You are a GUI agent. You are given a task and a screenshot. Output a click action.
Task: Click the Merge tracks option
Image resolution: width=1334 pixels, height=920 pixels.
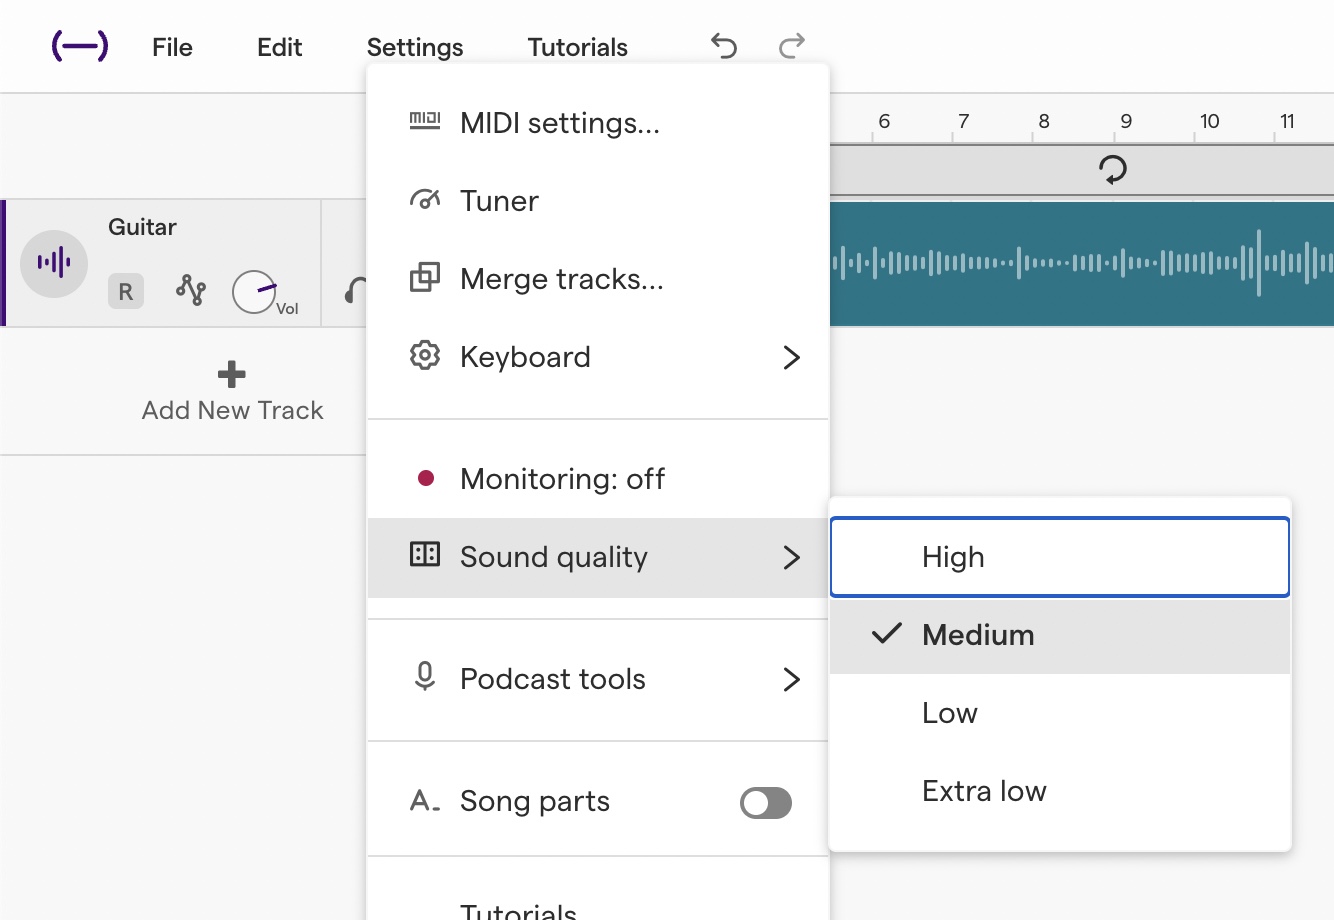tap(560, 279)
